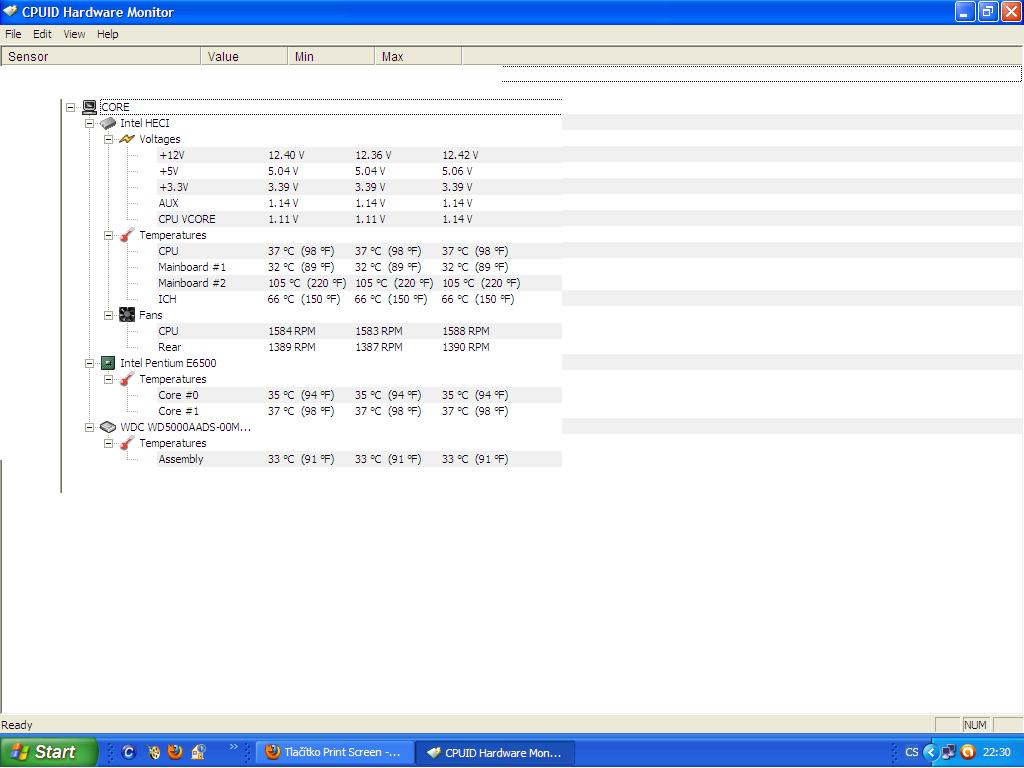
Task: Click the Intel HECI chip icon
Action: [x=108, y=123]
